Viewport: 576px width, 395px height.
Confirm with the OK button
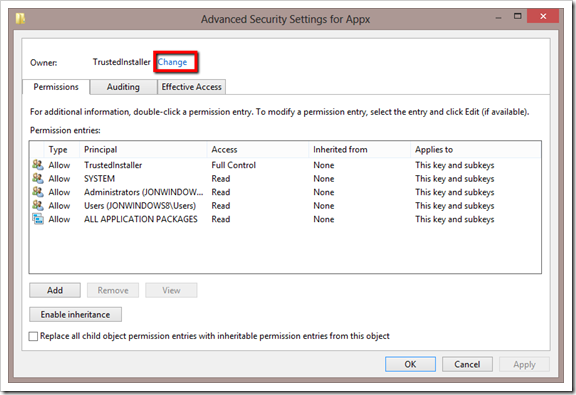point(410,364)
